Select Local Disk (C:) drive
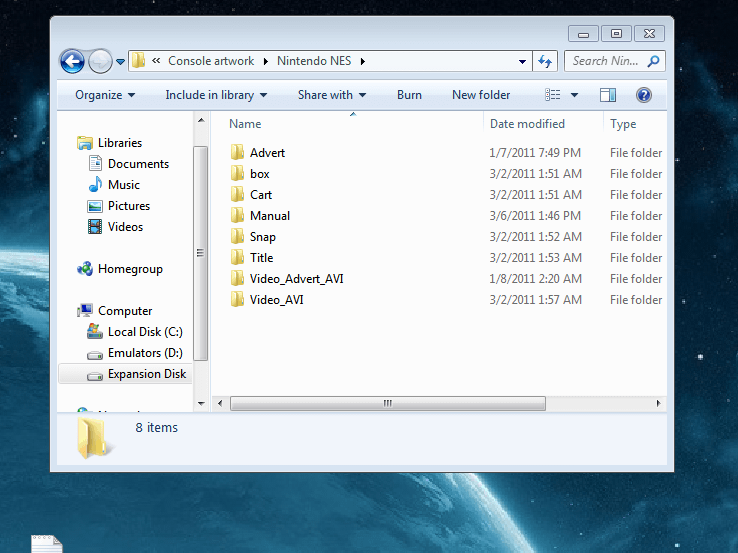738x553 pixels. pos(95,332)
